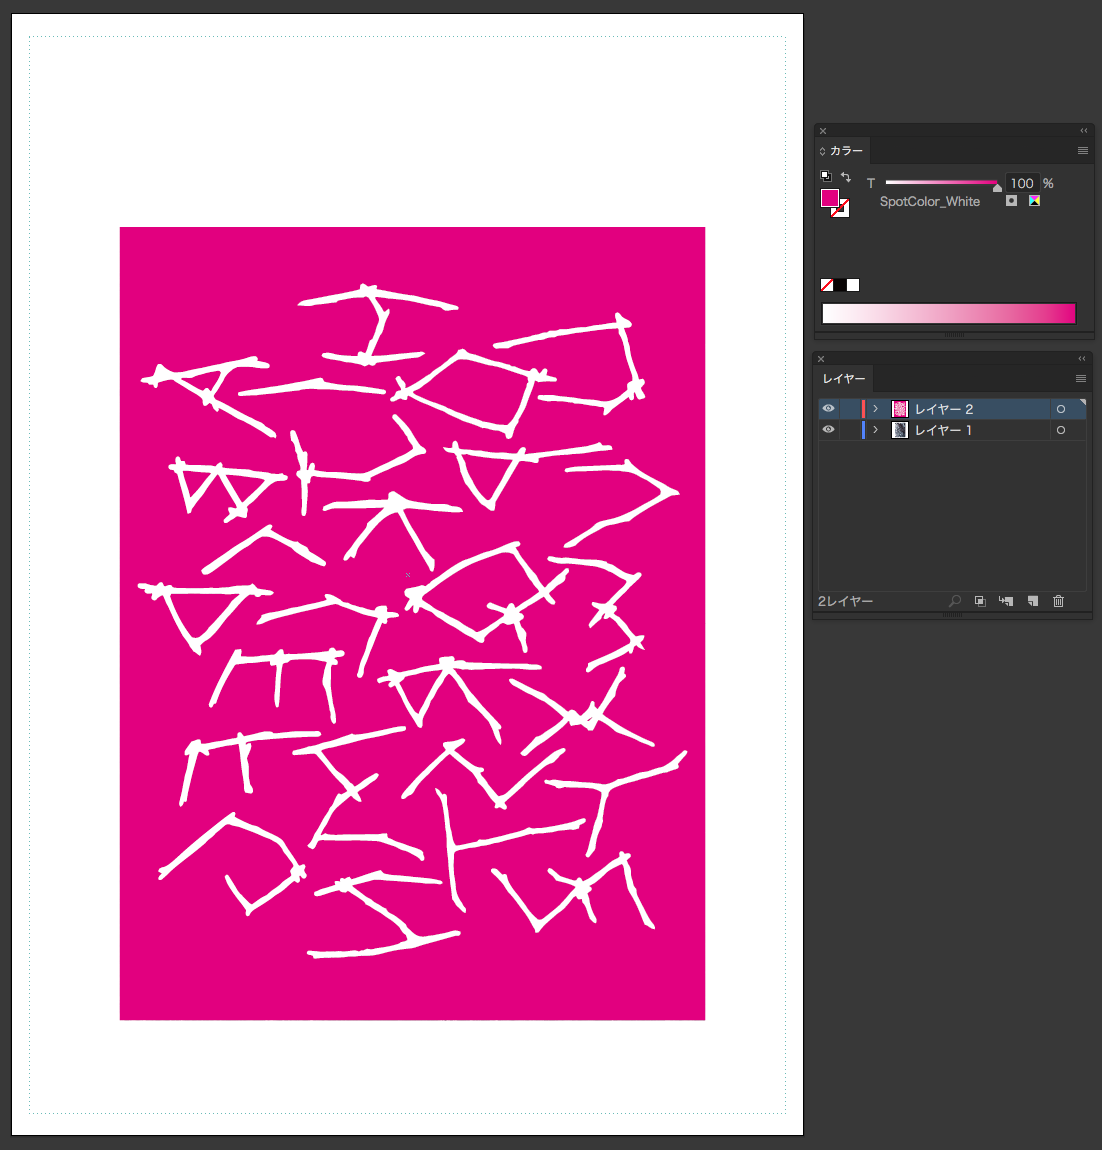Click the tint slider handle
This screenshot has width=1102, height=1150.
(x=997, y=188)
